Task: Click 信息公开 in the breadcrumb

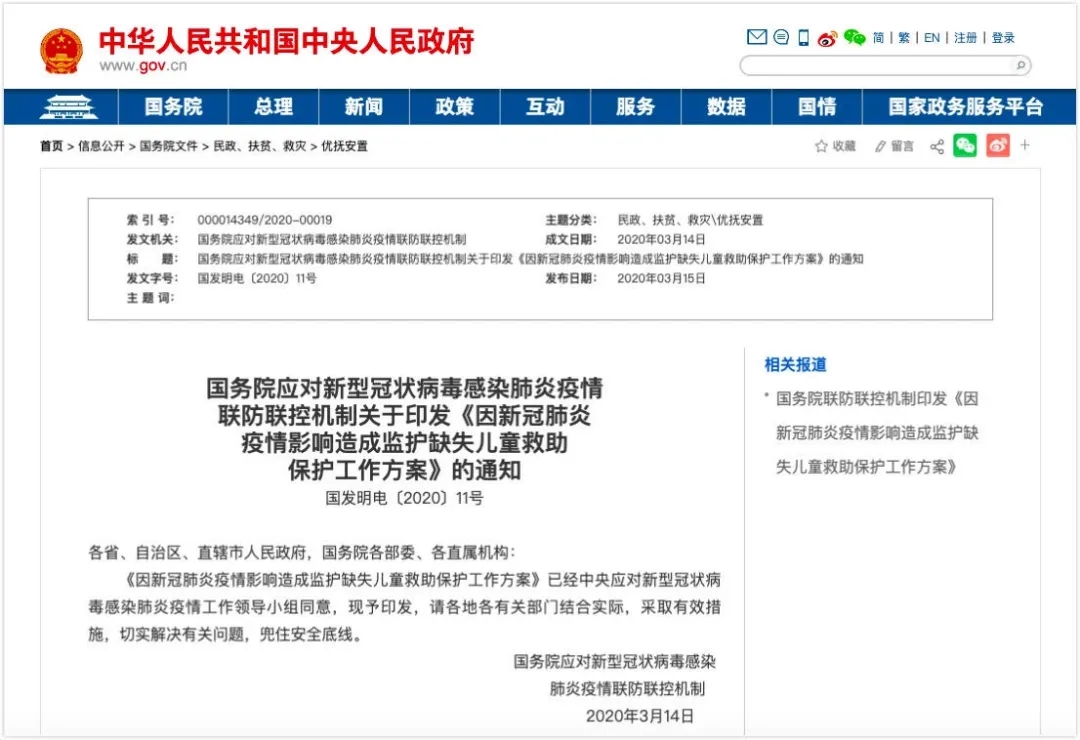Action: point(101,146)
